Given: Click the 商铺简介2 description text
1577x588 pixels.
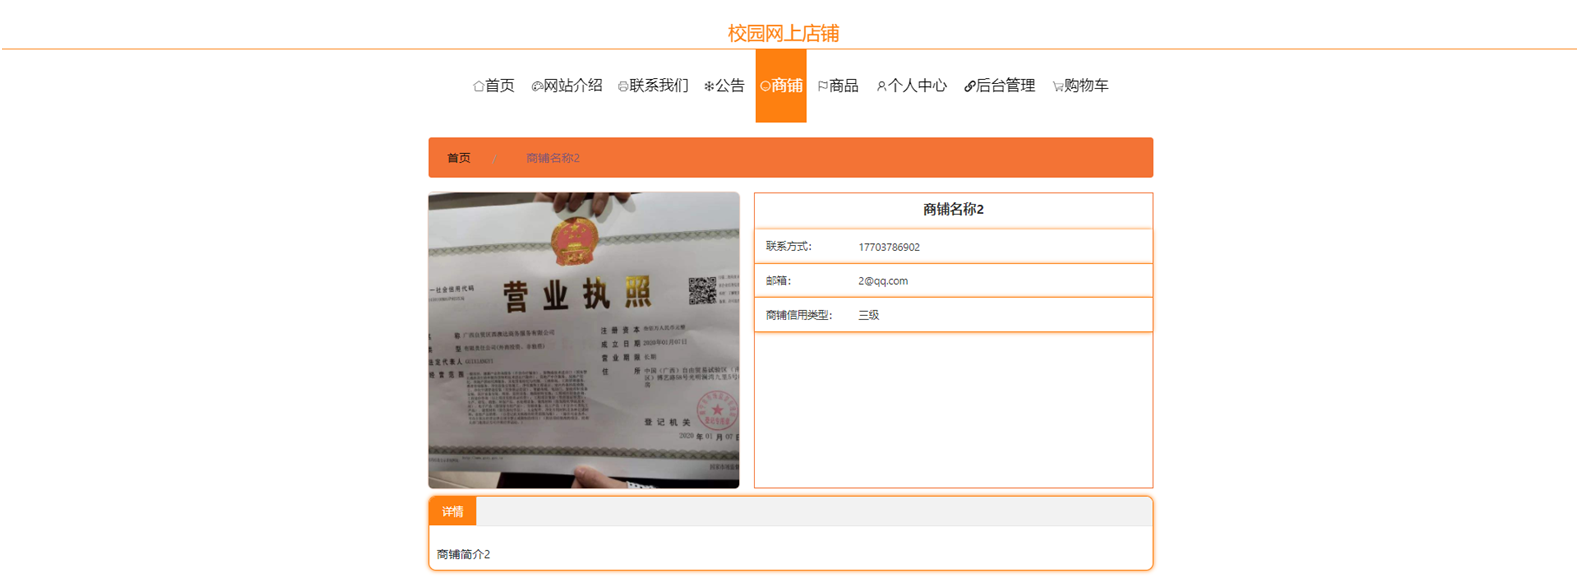Looking at the screenshot, I should pos(464,554).
